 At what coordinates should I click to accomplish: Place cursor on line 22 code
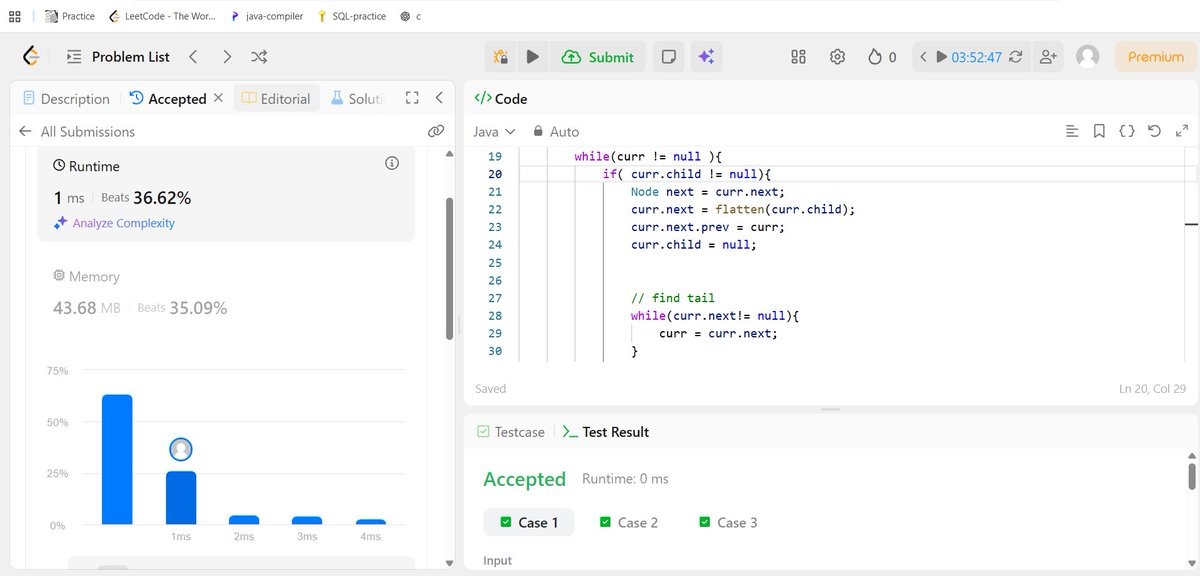tap(743, 209)
